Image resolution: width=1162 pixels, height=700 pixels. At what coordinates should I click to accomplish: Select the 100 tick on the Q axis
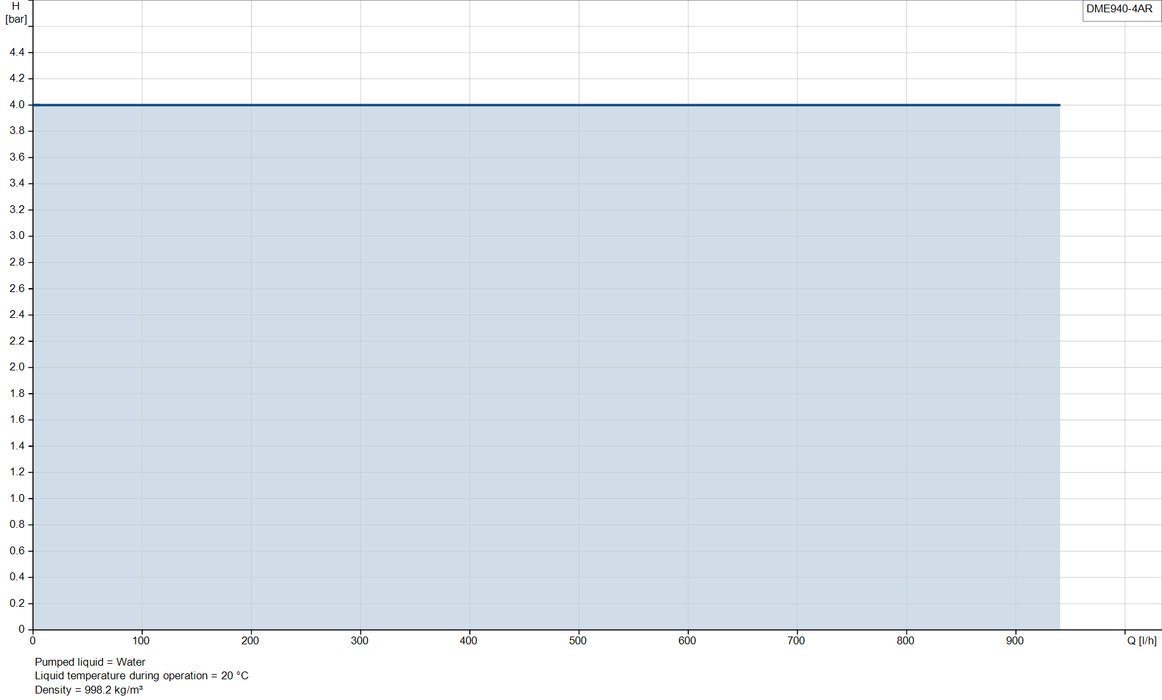click(141, 641)
